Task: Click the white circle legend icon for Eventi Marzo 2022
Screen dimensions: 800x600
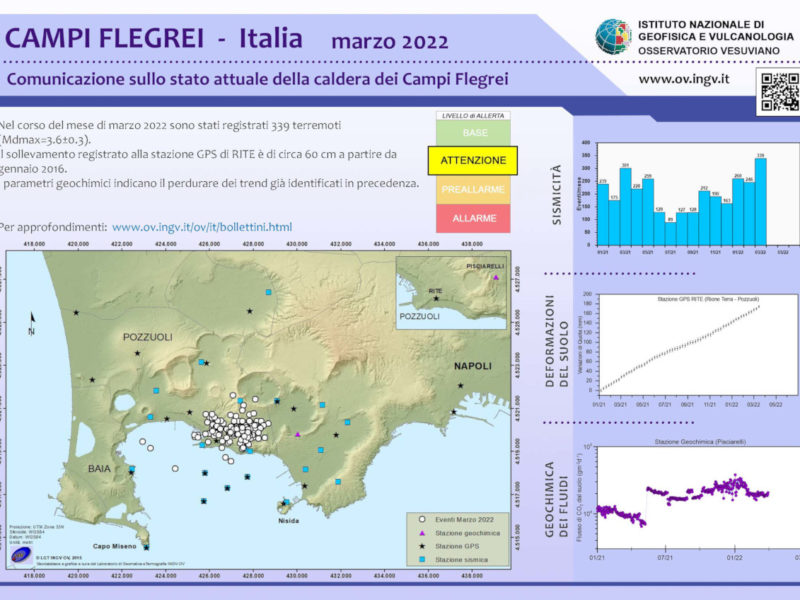Action: pyautogui.click(x=423, y=520)
